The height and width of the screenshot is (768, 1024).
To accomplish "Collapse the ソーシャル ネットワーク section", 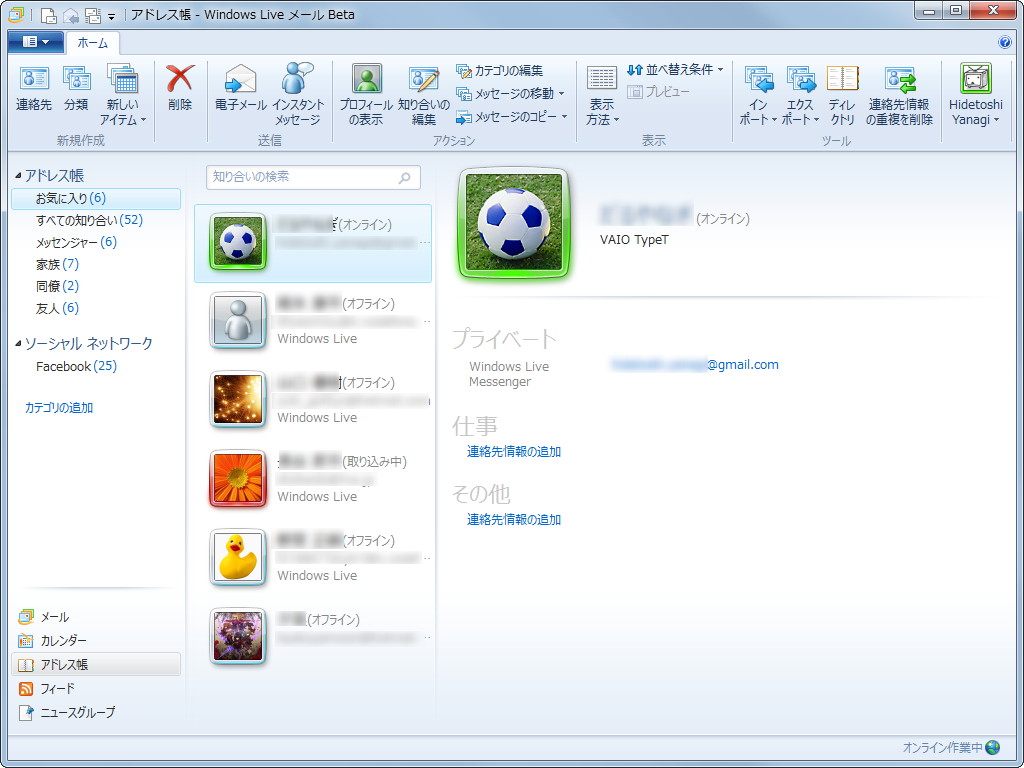I will pyautogui.click(x=18, y=344).
